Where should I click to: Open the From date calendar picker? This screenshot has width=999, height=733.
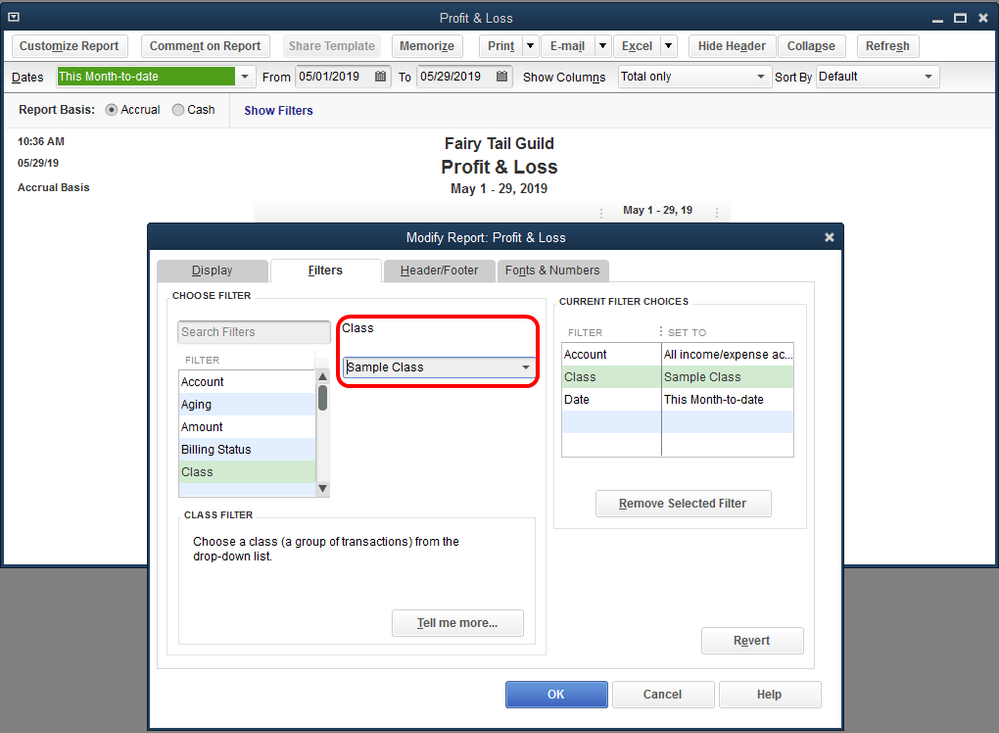(x=380, y=76)
